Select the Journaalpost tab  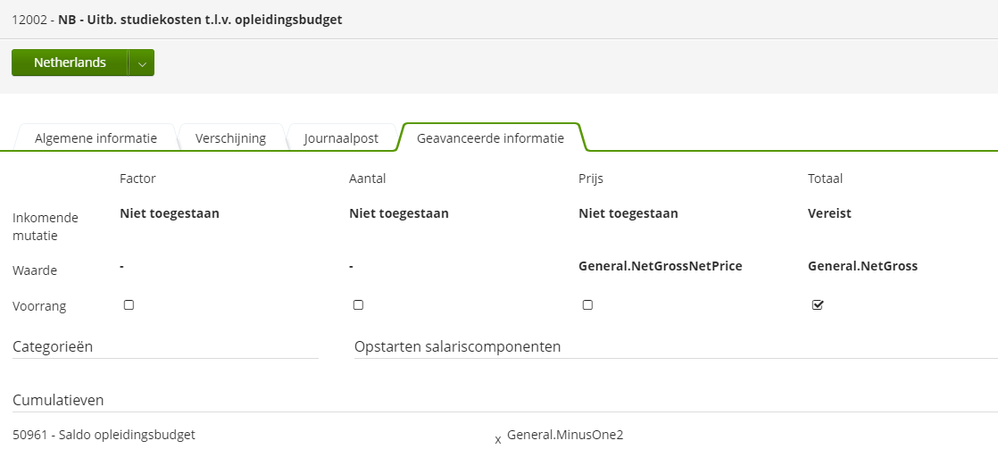click(x=341, y=138)
